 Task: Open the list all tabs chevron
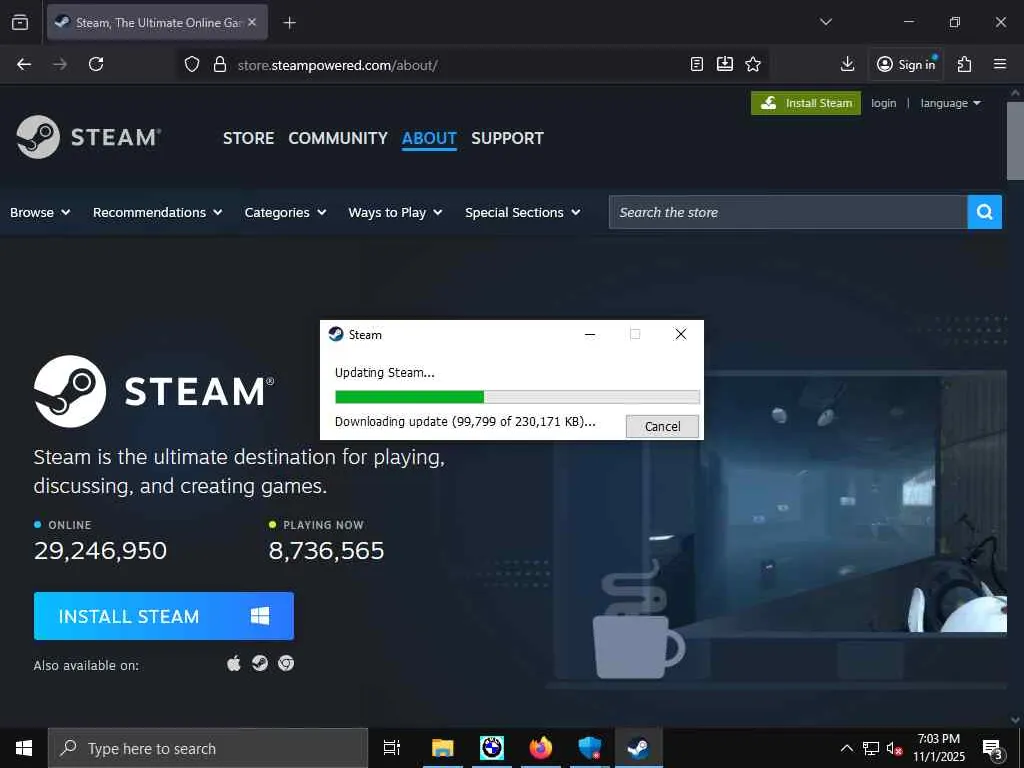pos(825,22)
